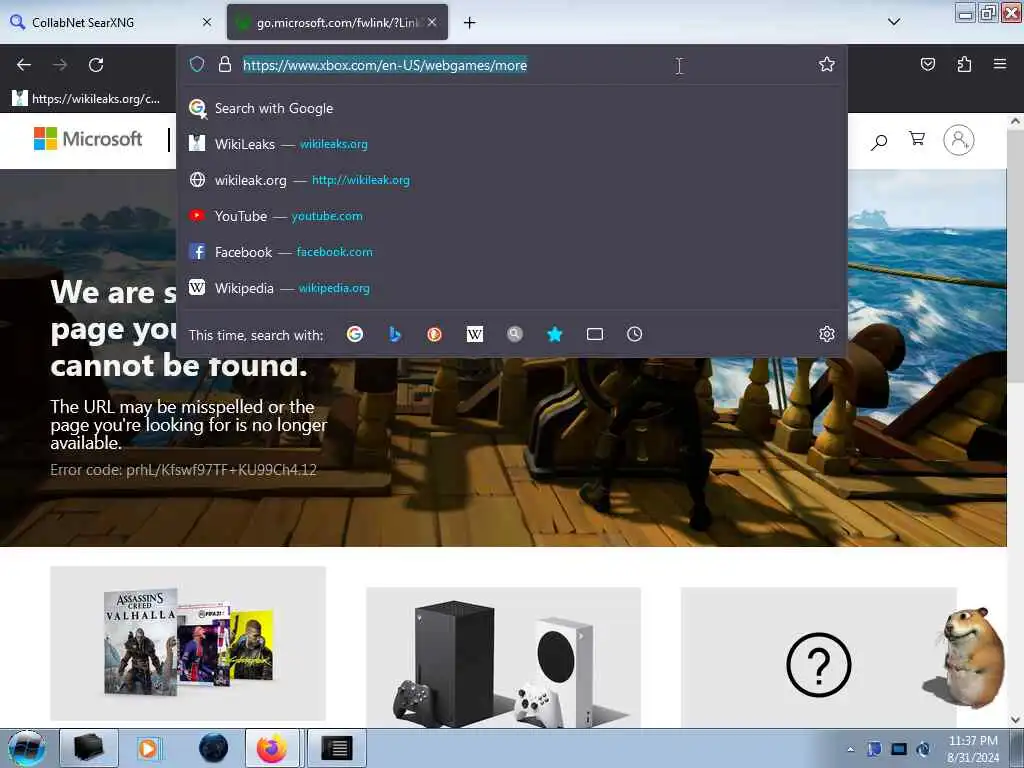The width and height of the screenshot is (1024, 768).
Task: Reload the page with the refresh icon
Action: click(x=96, y=65)
